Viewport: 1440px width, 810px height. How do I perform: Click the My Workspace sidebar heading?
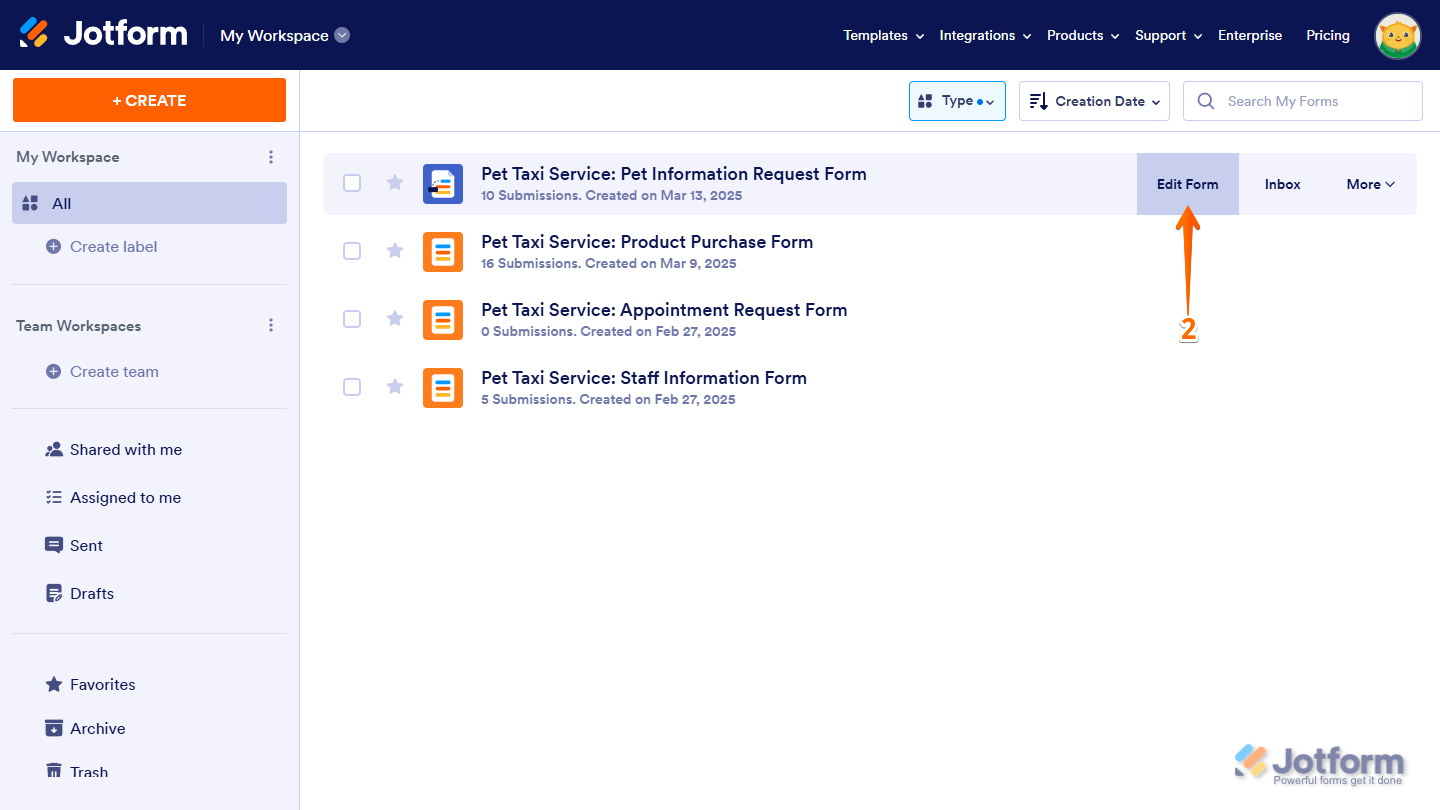[68, 157]
